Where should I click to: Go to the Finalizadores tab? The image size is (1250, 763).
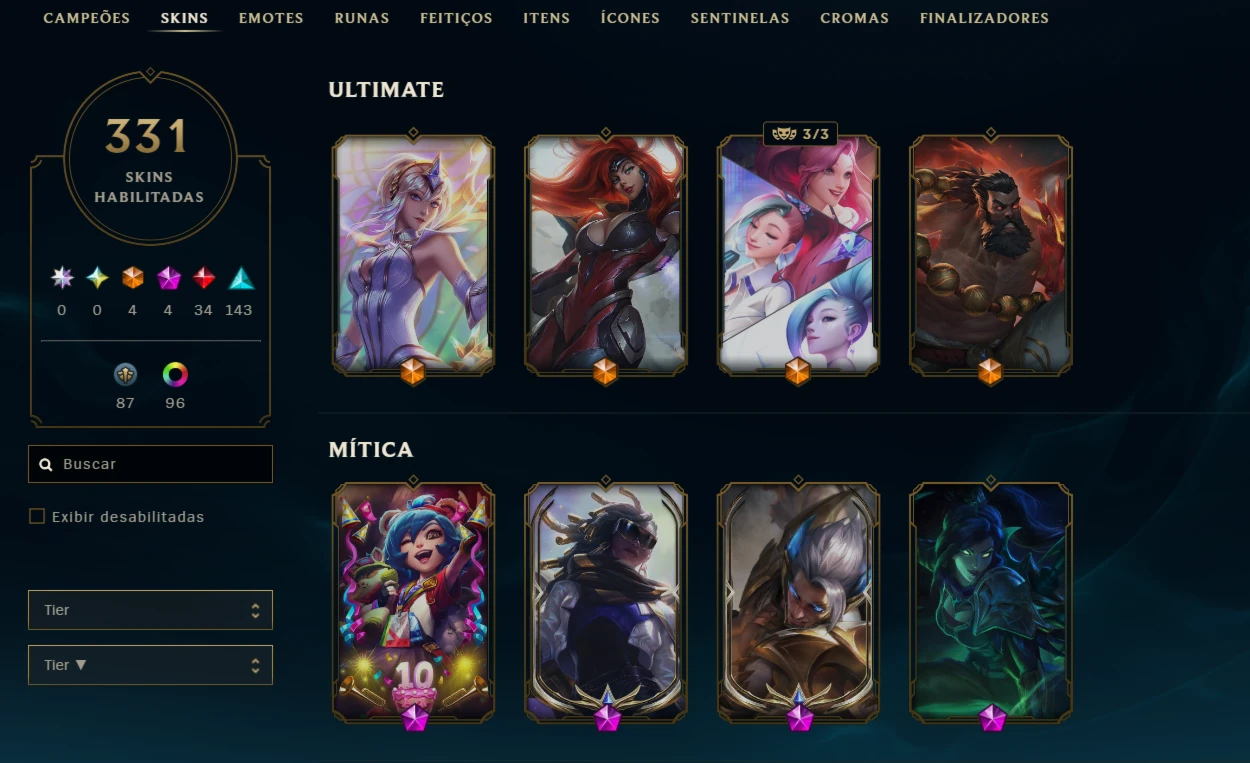984,18
